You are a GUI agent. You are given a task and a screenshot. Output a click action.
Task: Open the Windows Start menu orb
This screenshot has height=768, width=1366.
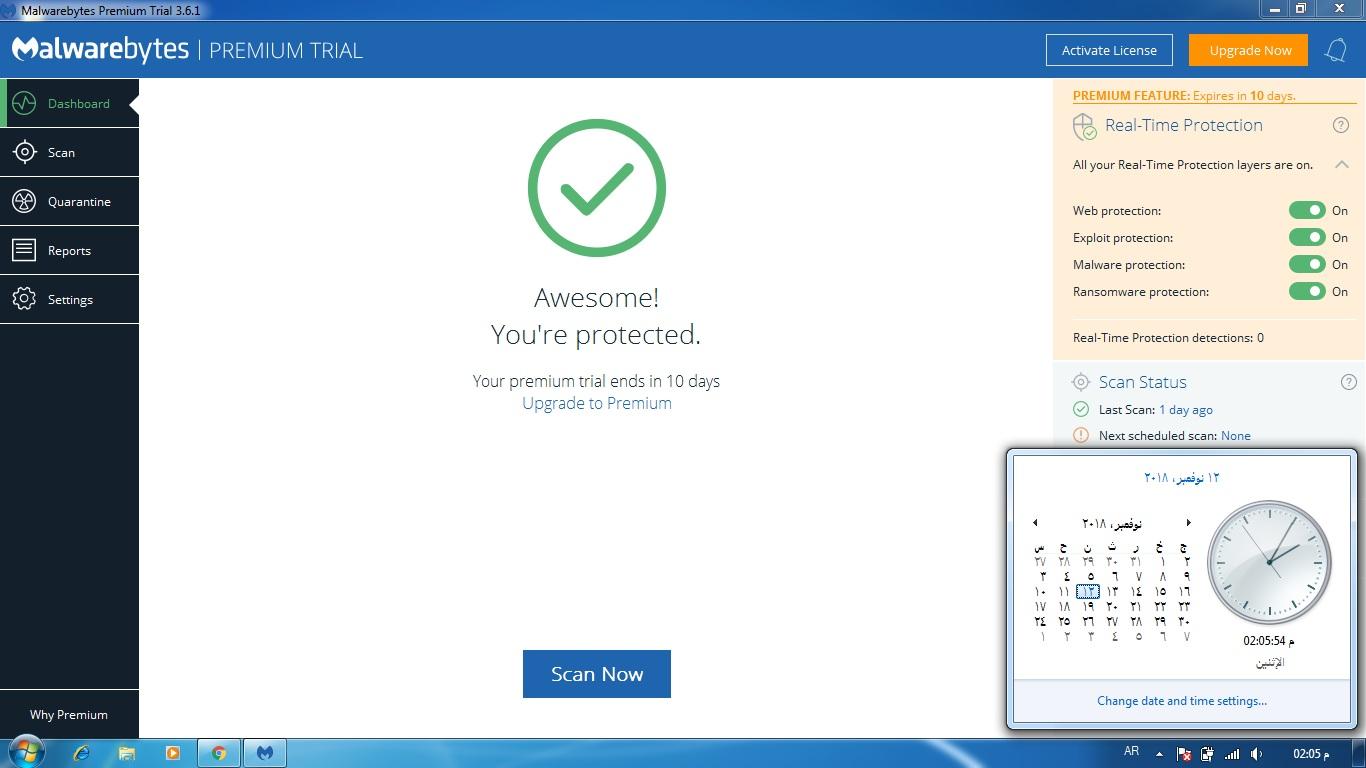pyautogui.click(x=26, y=752)
